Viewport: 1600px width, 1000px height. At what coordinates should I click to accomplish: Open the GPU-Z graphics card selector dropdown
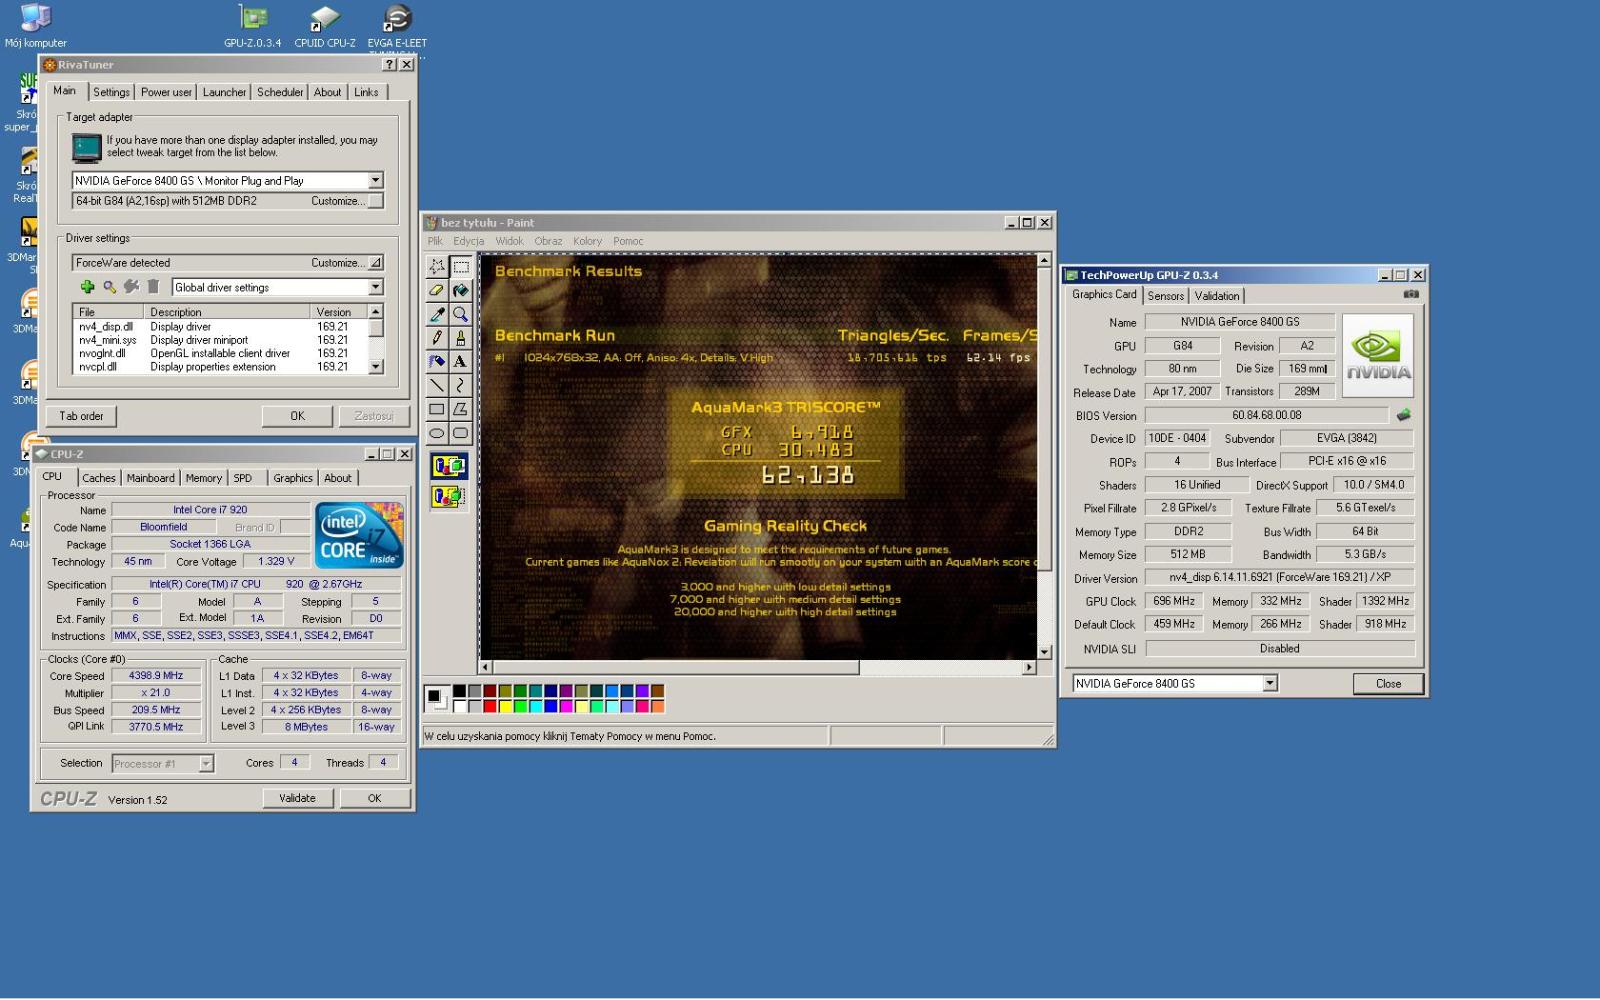click(x=1270, y=683)
